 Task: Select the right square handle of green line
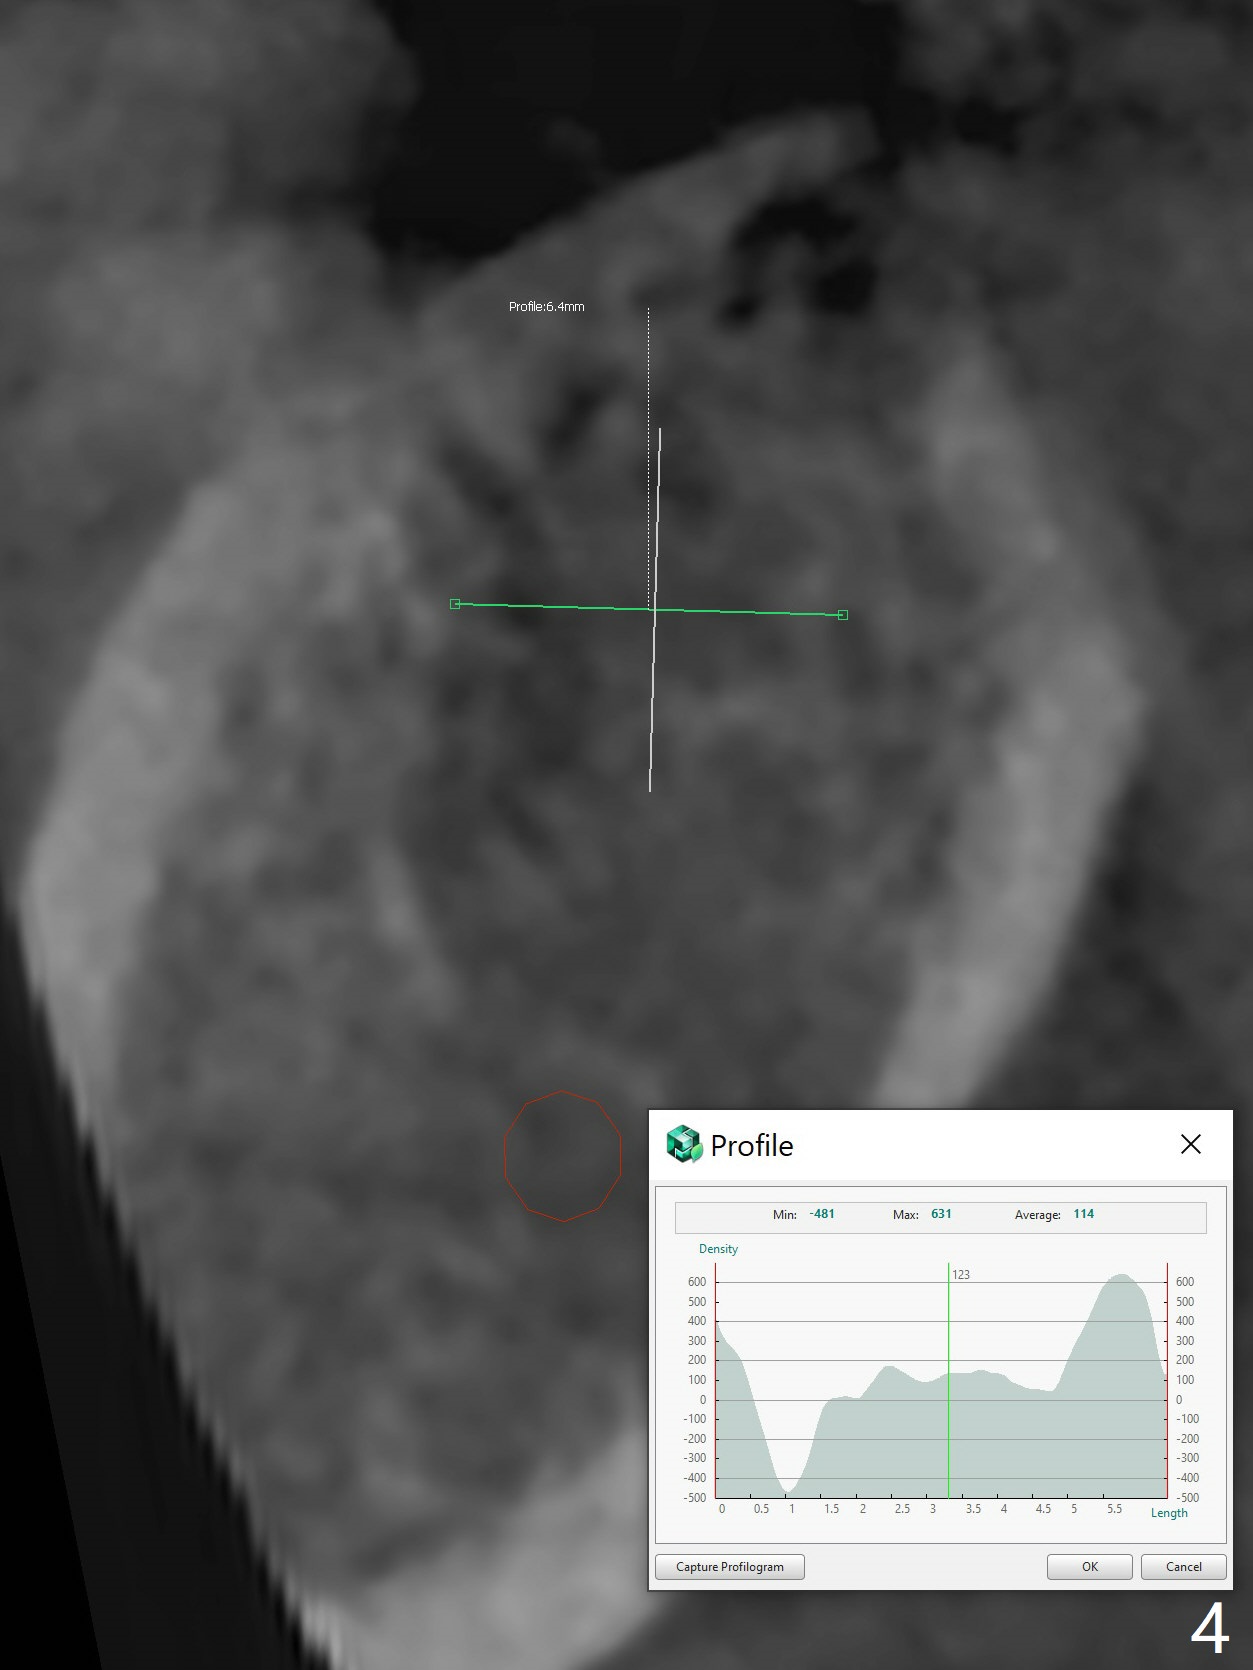tap(842, 615)
